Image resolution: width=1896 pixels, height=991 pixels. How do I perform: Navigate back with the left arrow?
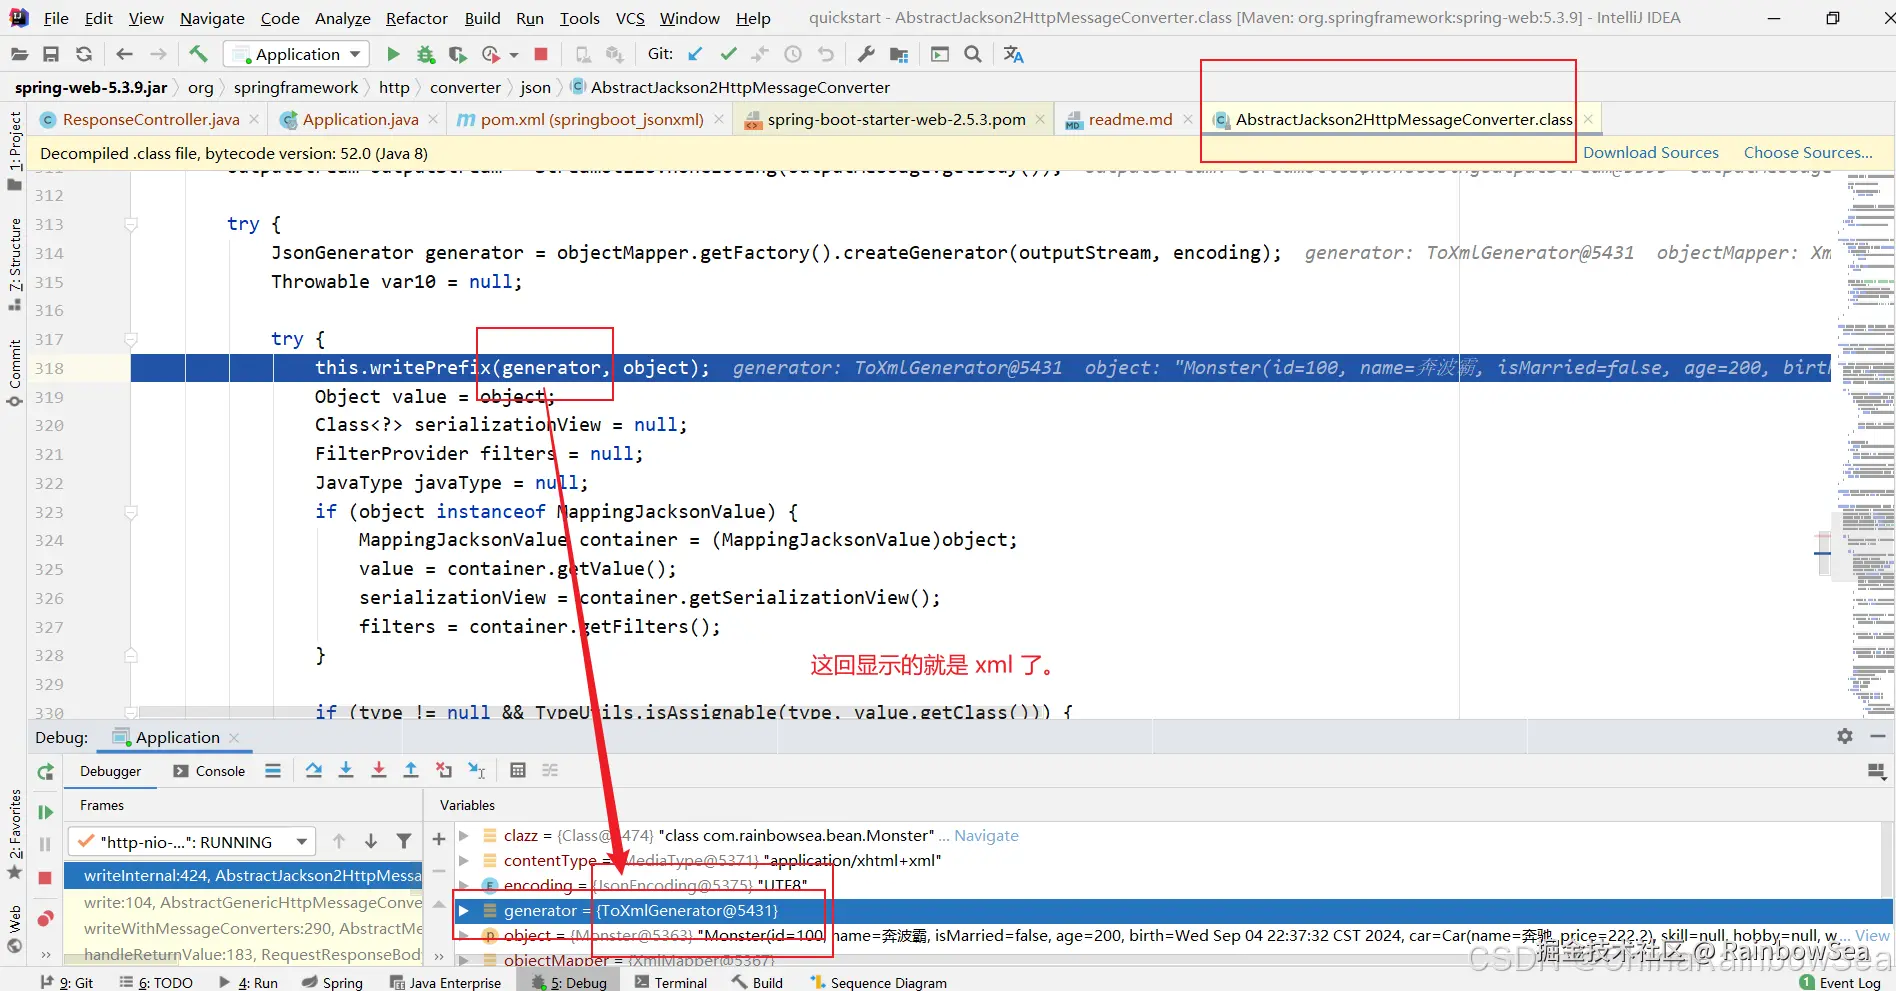click(124, 54)
